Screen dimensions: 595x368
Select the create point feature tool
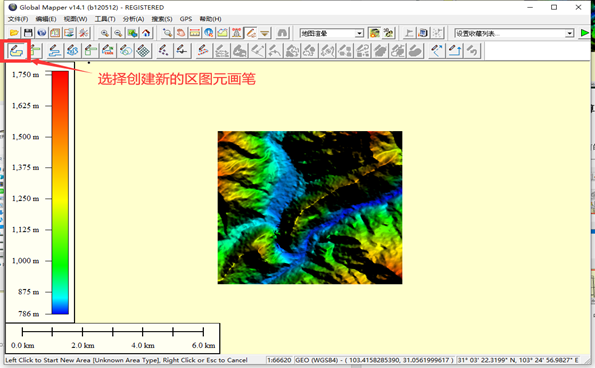click(x=163, y=50)
